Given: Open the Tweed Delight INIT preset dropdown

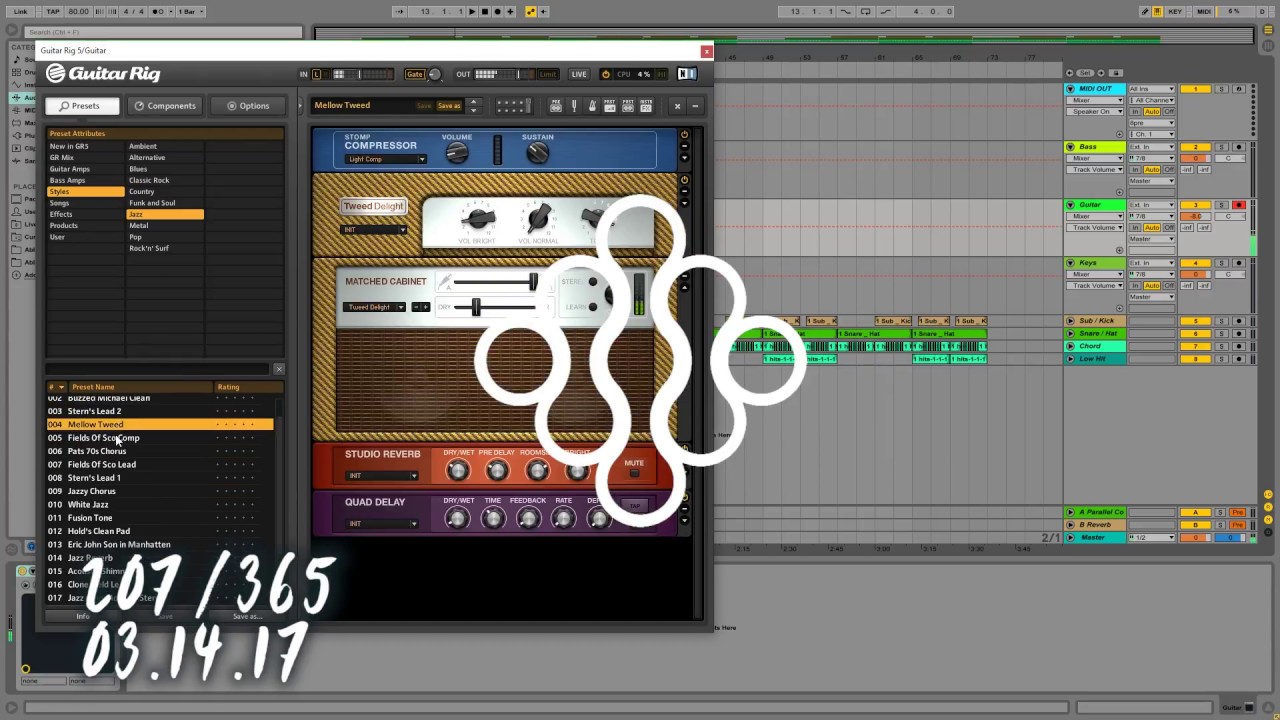Looking at the screenshot, I should [x=374, y=230].
